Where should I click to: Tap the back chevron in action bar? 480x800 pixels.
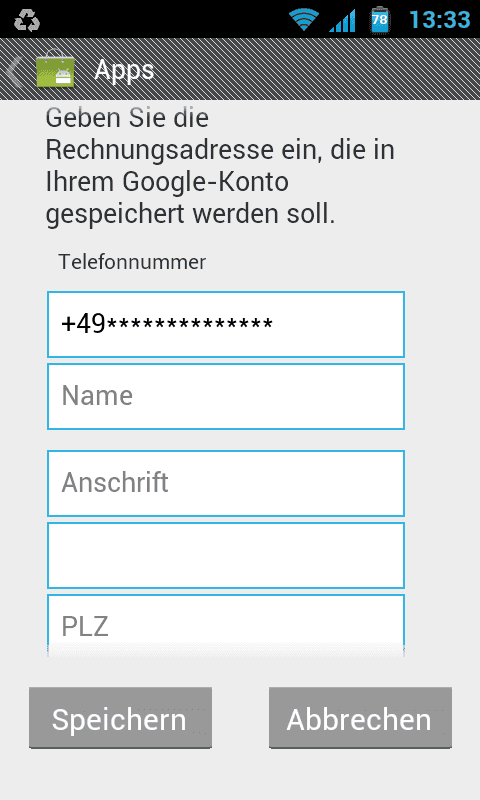tap(14, 70)
